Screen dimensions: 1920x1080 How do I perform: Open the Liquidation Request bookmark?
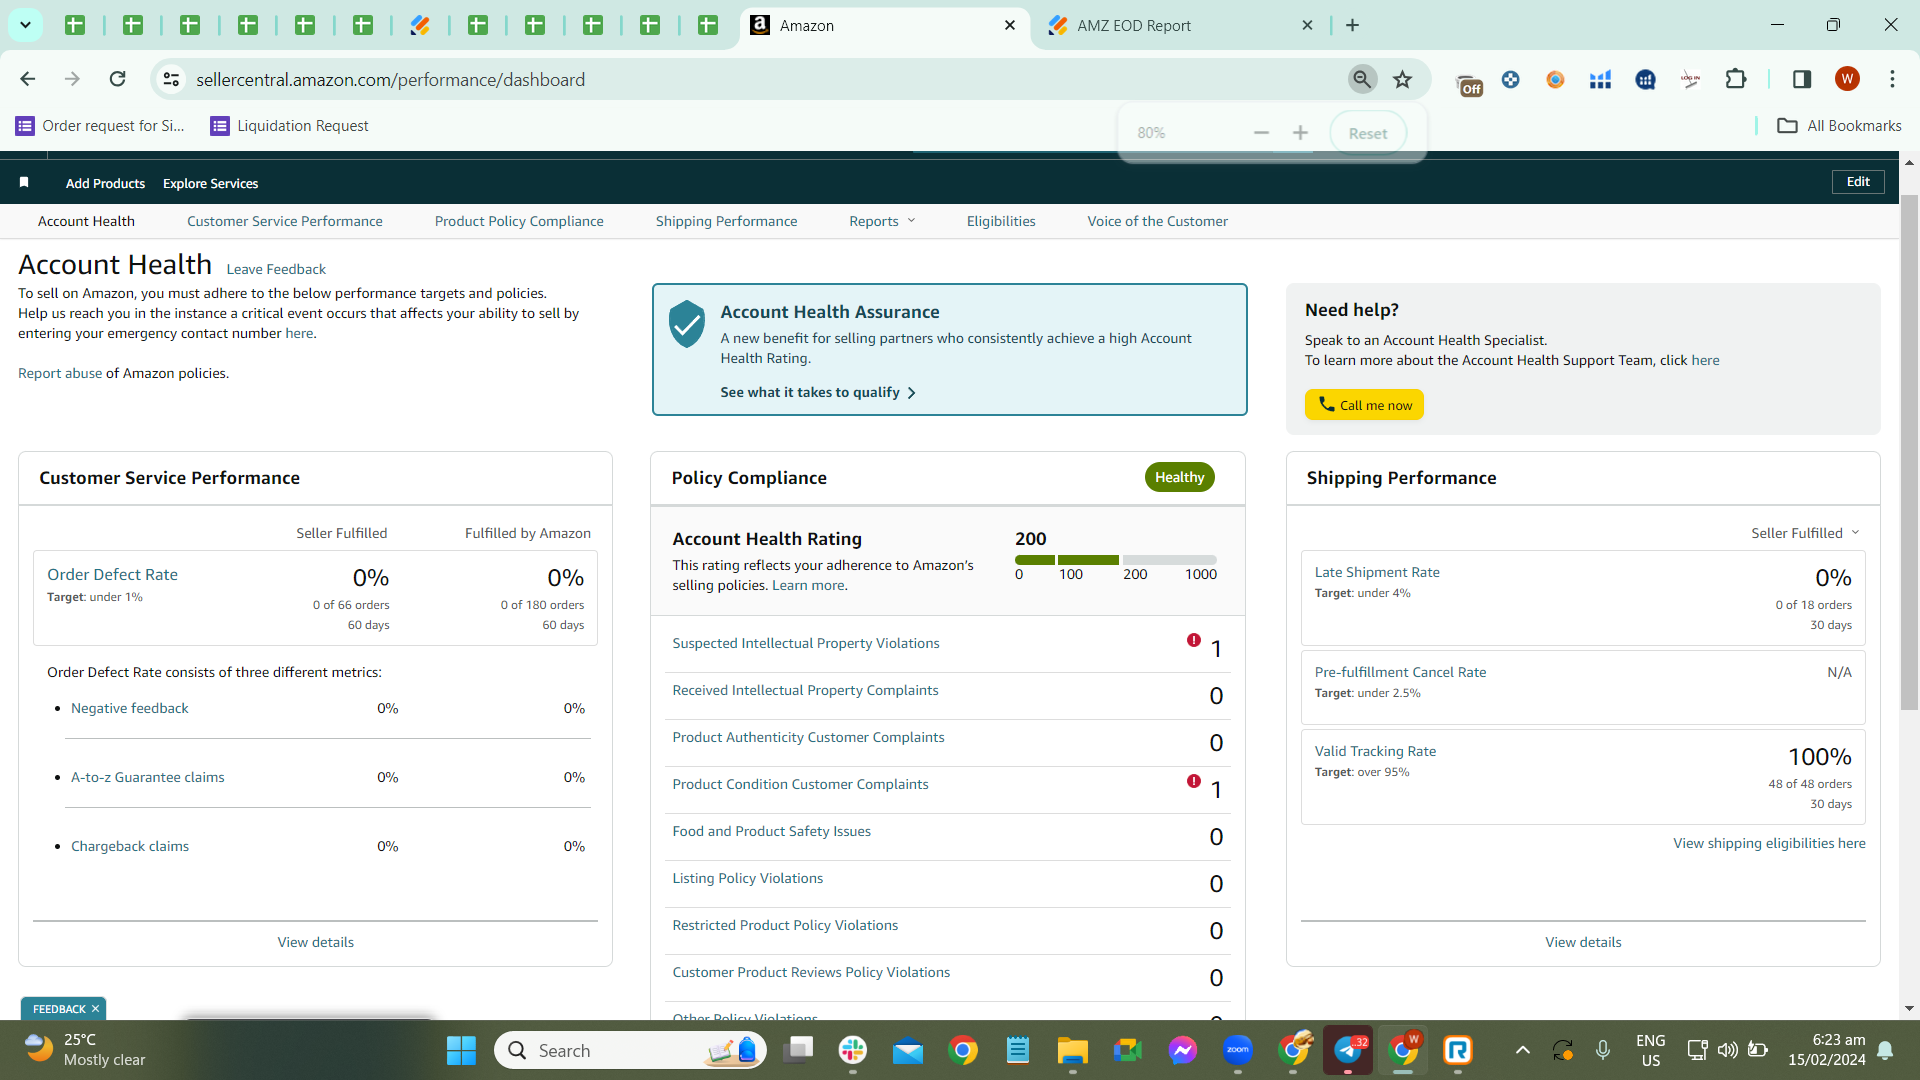(x=289, y=126)
